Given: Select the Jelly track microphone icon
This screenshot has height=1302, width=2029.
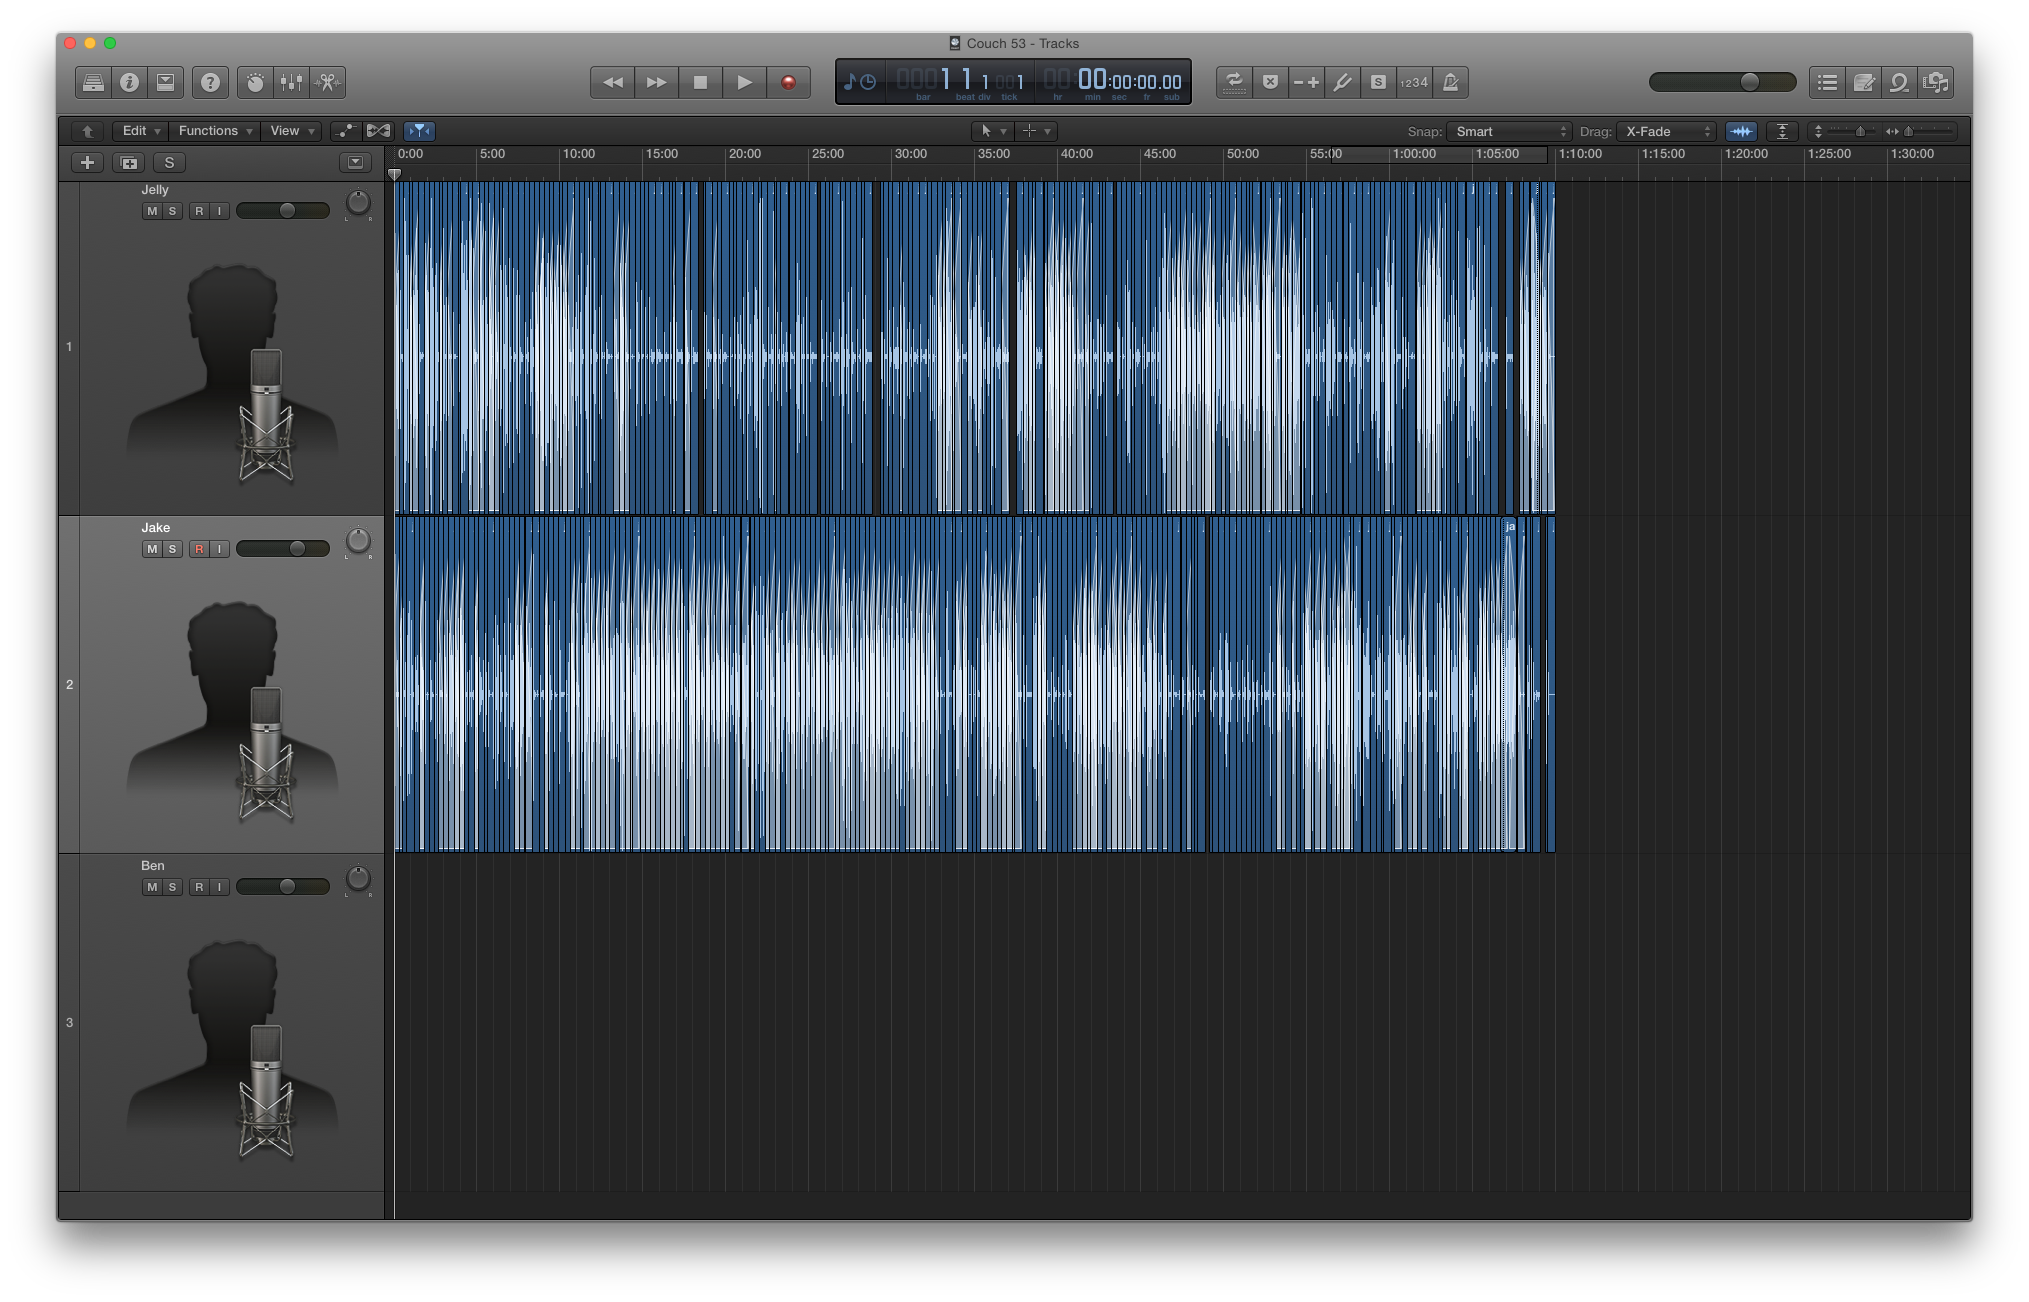Looking at the screenshot, I should (233, 374).
